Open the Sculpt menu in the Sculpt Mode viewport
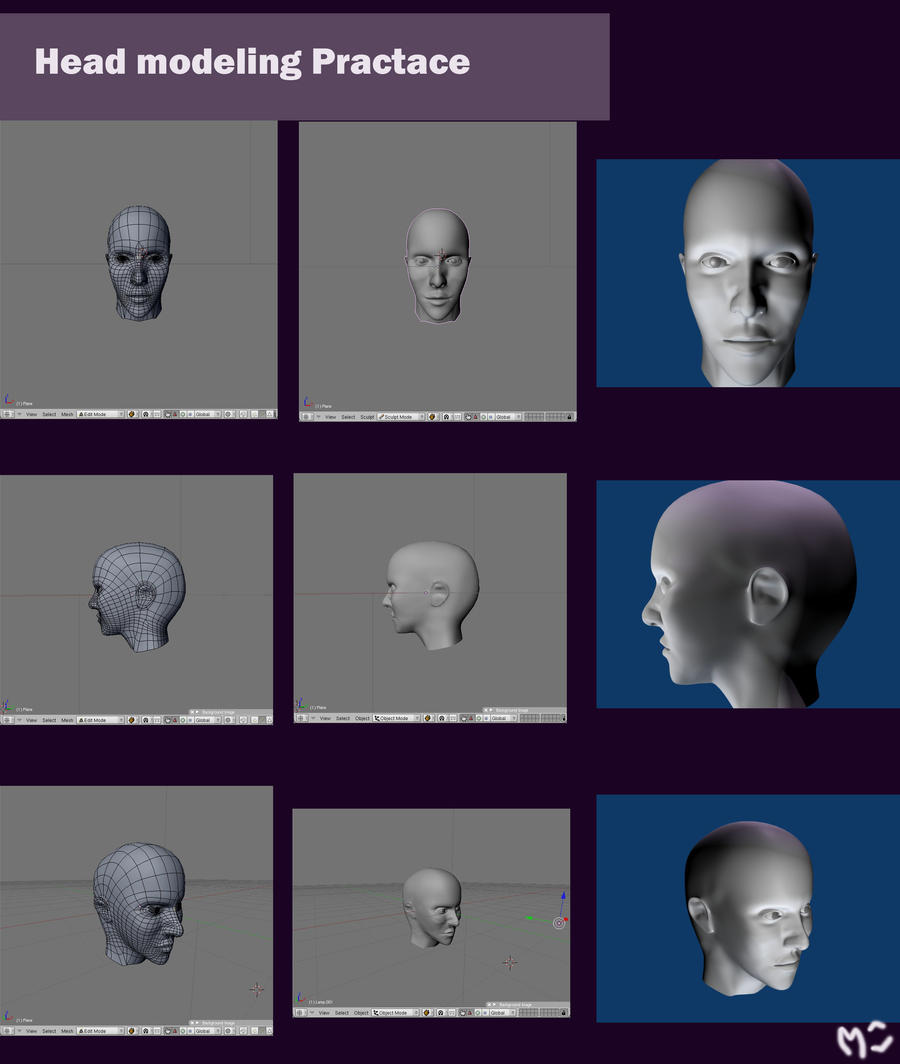 pyautogui.click(x=367, y=417)
